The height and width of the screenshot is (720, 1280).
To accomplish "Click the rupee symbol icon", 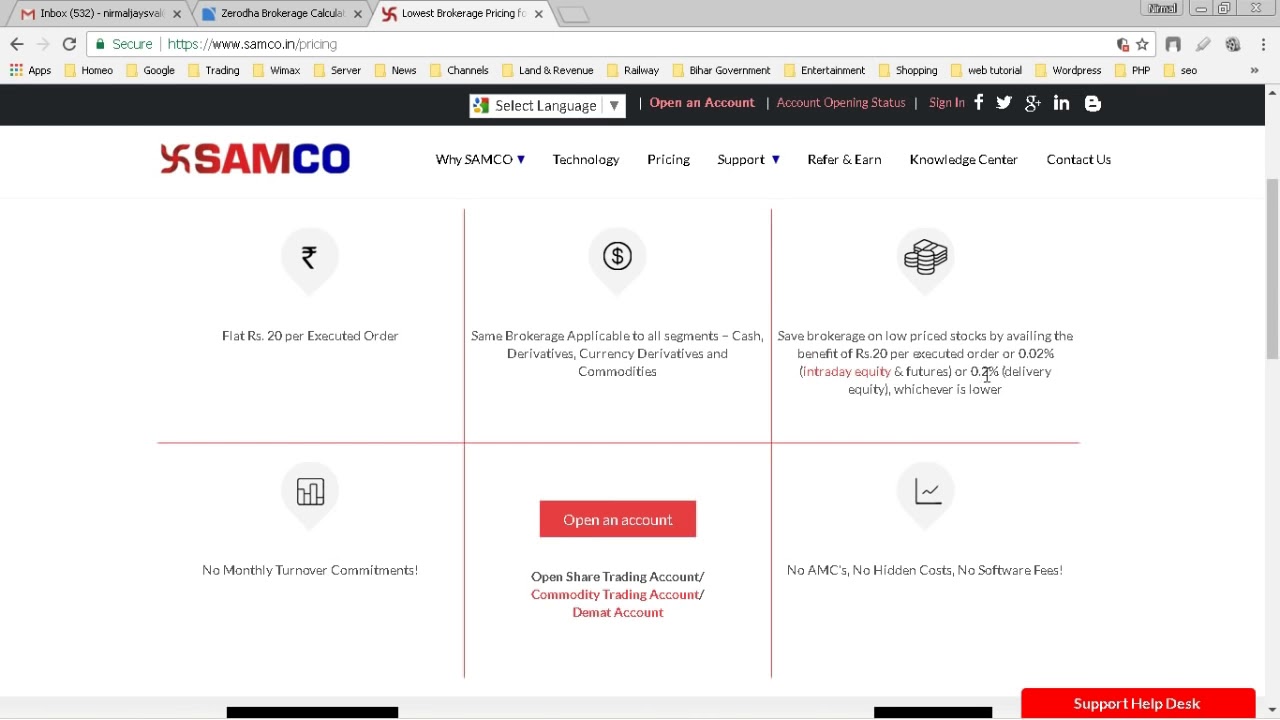I will [x=310, y=258].
